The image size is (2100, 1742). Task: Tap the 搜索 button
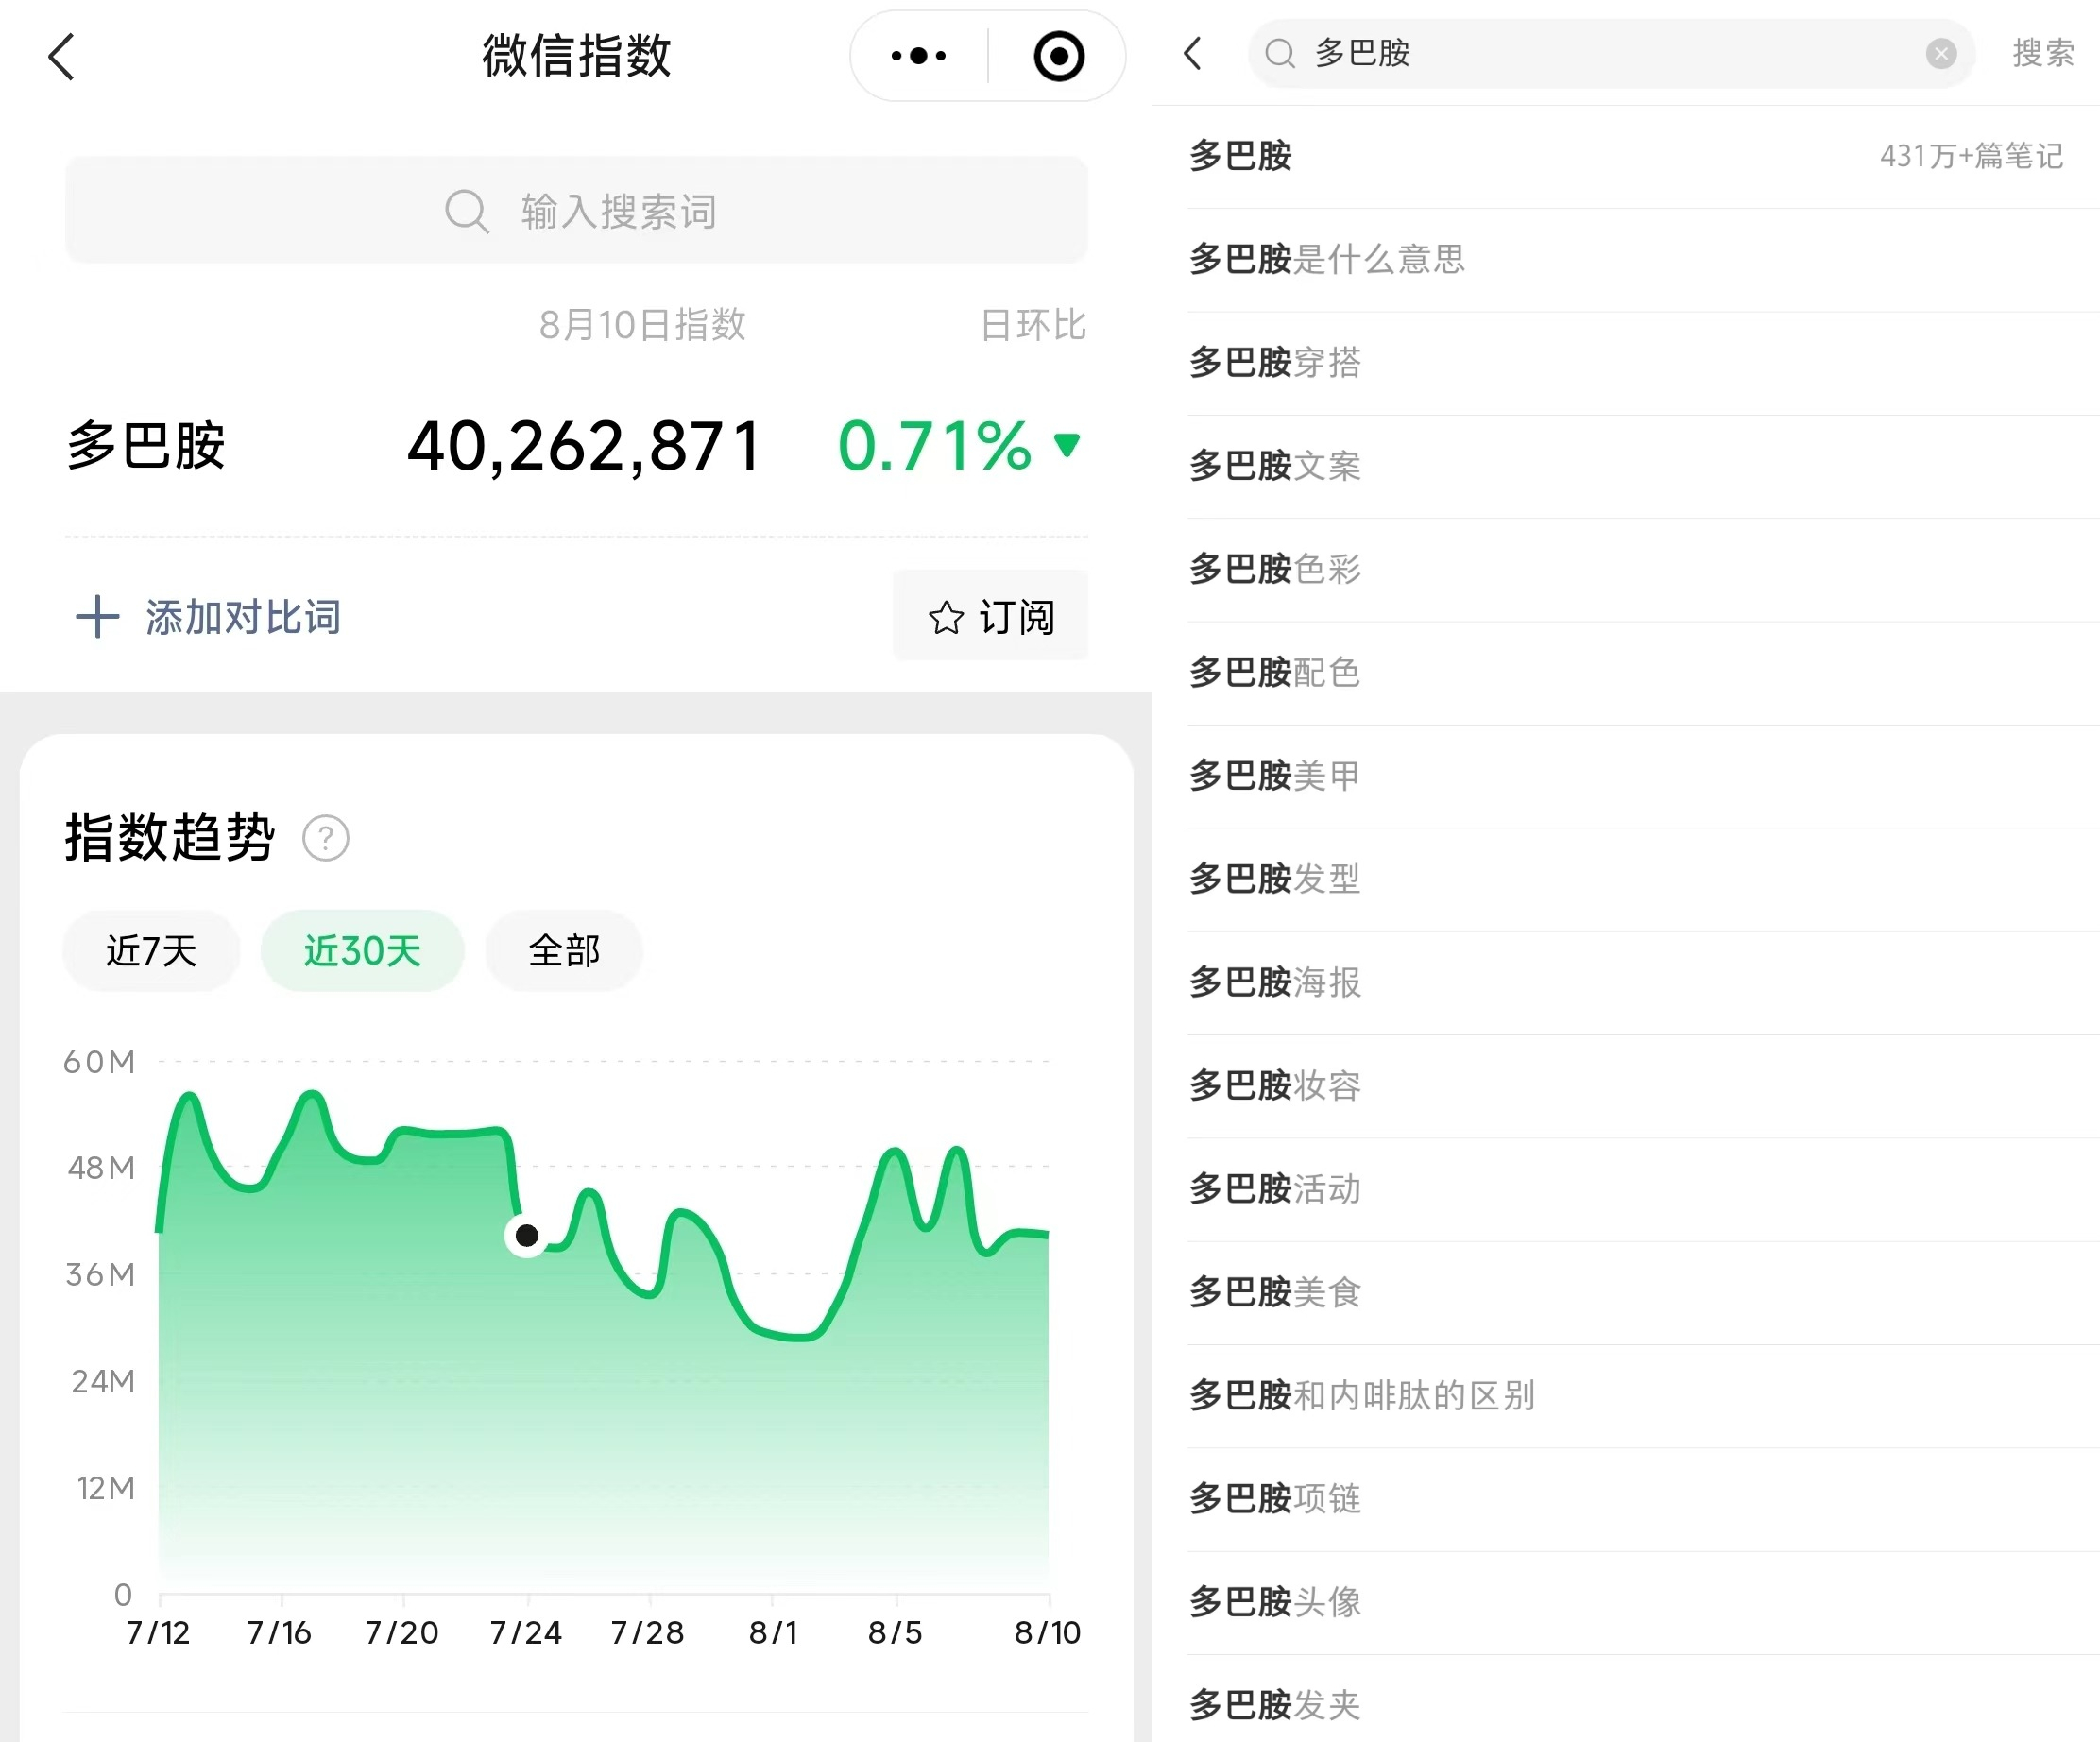pyautogui.click(x=2043, y=53)
